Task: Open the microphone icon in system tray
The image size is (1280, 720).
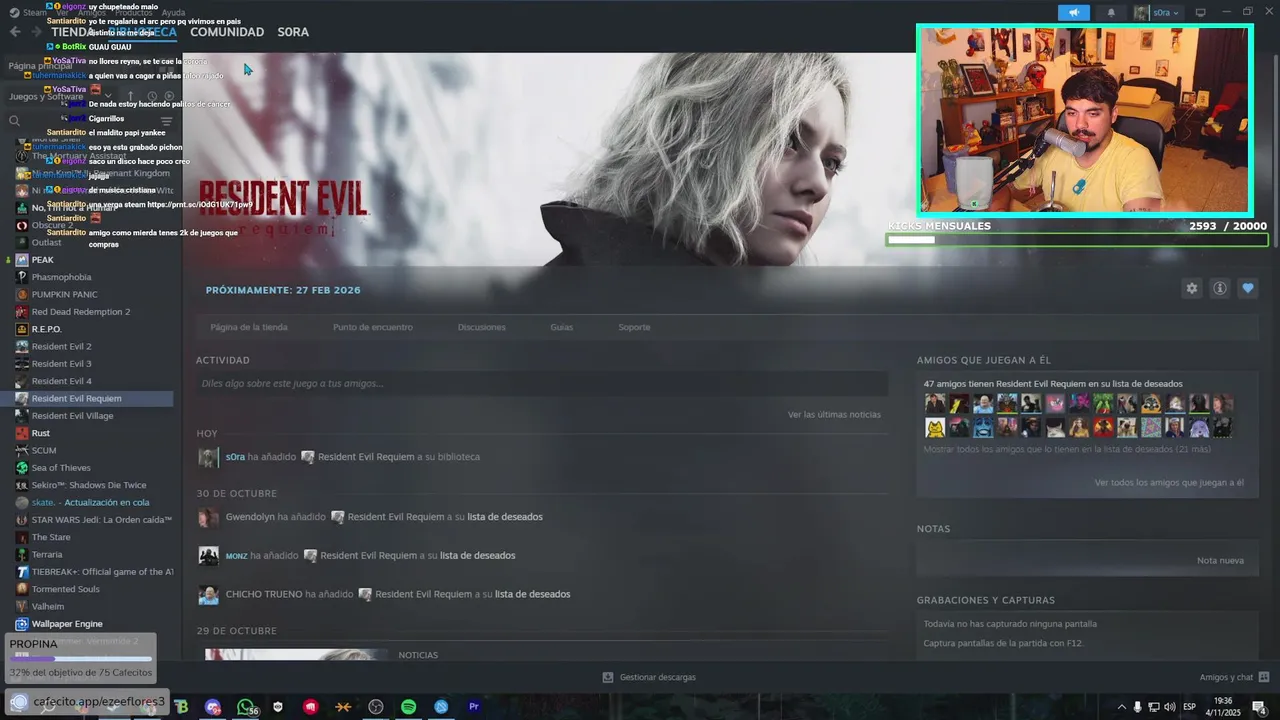Action: 1138,707
